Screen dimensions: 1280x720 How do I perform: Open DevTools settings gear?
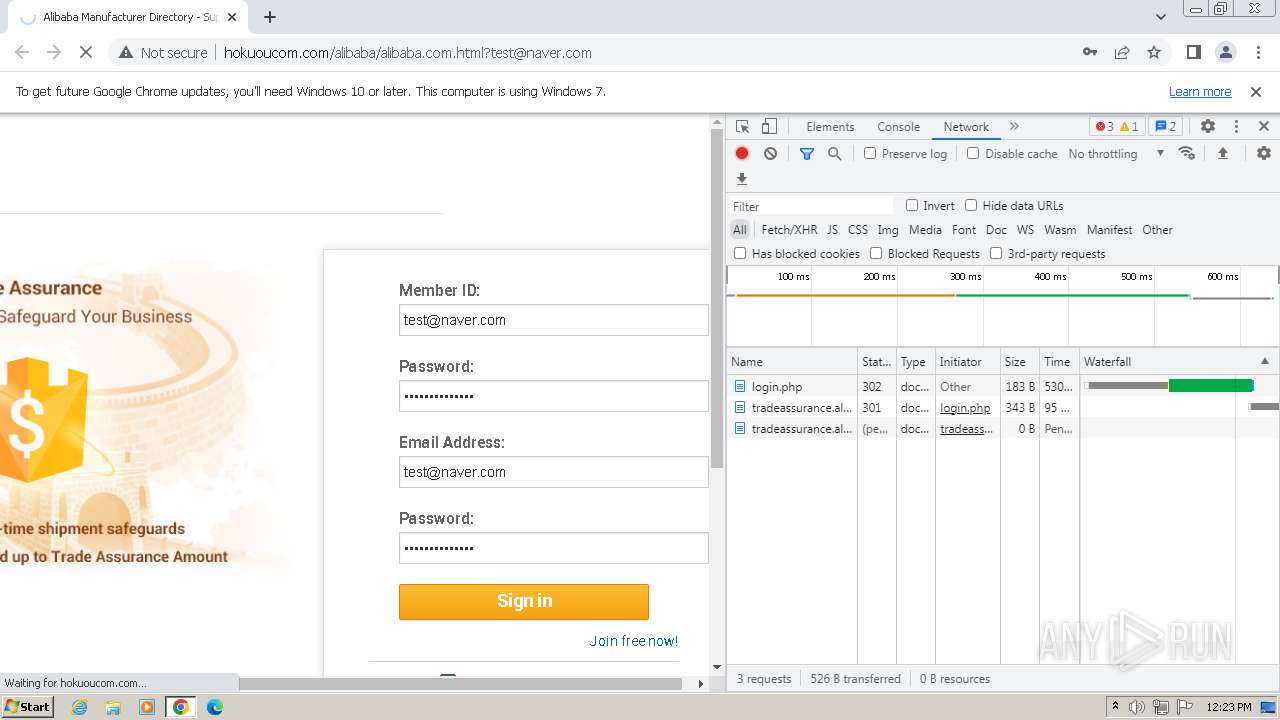click(1208, 127)
